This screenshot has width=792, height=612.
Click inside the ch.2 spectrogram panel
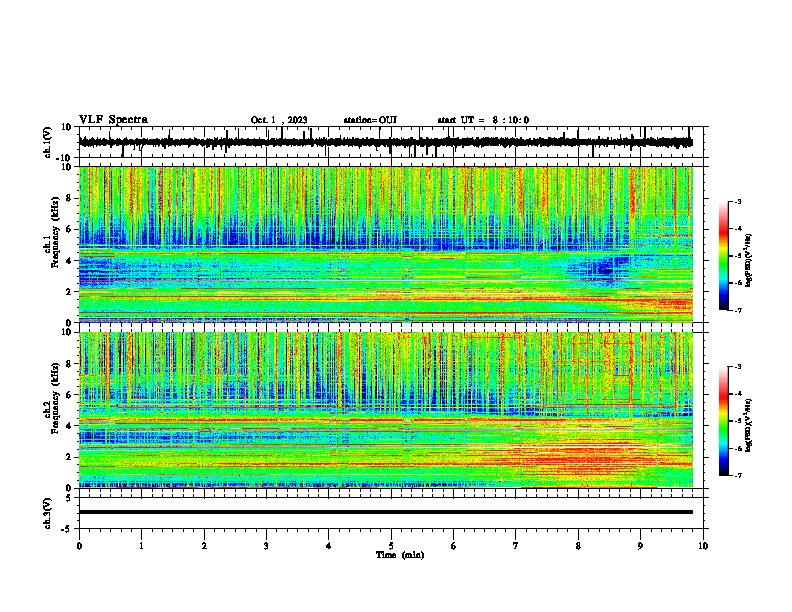(x=385, y=410)
